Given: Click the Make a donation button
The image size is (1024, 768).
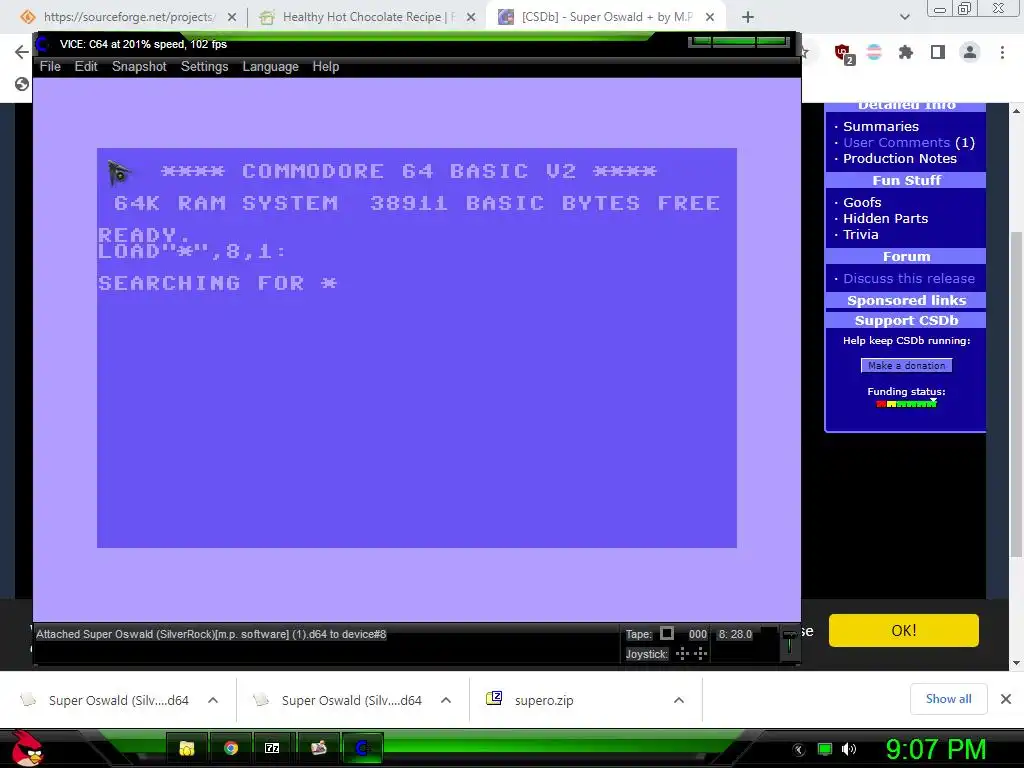Looking at the screenshot, I should coord(906,366).
